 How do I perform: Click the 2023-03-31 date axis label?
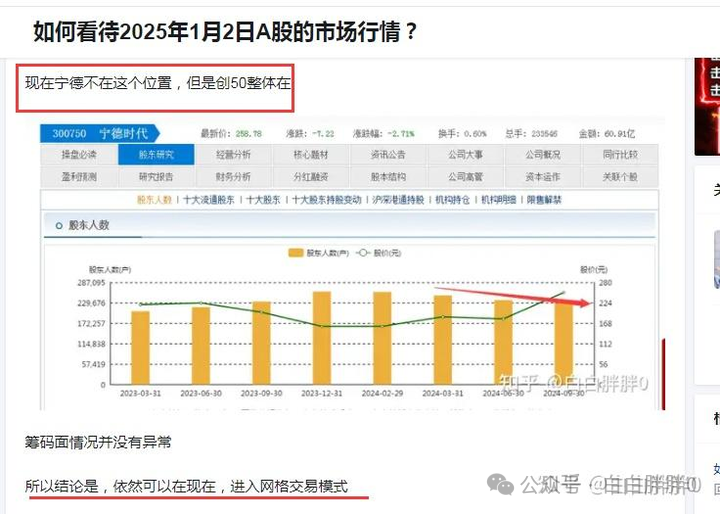click(x=141, y=394)
